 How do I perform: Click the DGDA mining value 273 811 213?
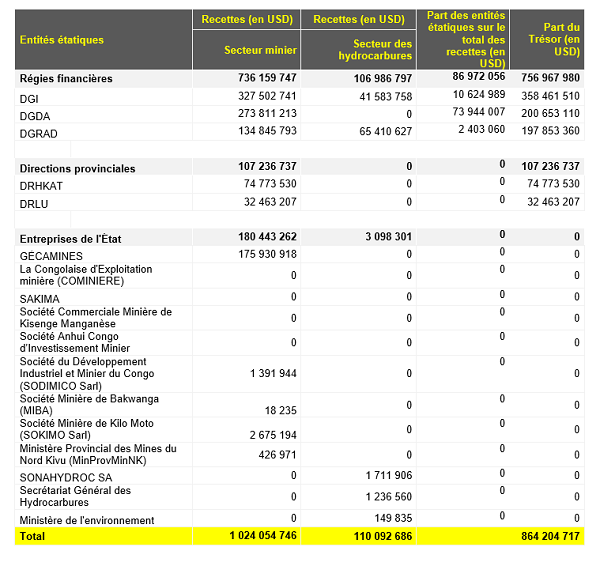click(x=262, y=114)
